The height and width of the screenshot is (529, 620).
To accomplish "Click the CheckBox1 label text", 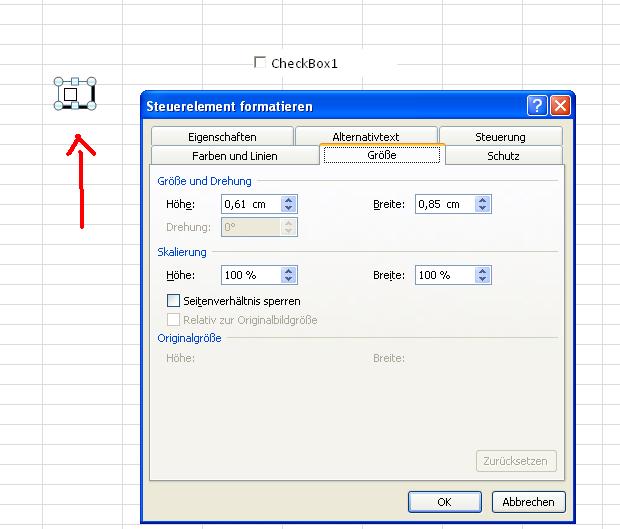I will click(304, 63).
